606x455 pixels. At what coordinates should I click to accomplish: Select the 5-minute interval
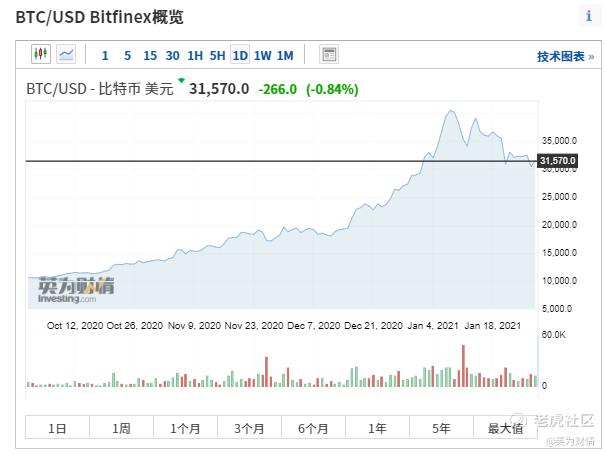click(127, 56)
